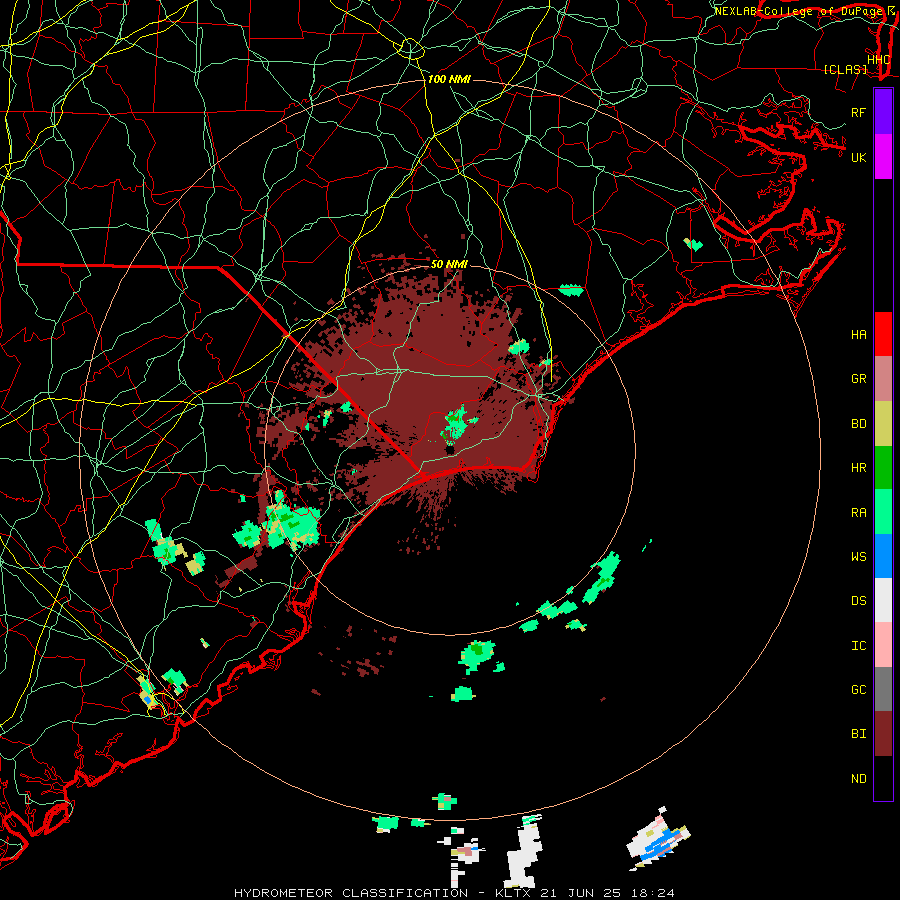Click the "HR" legend label

858,468
